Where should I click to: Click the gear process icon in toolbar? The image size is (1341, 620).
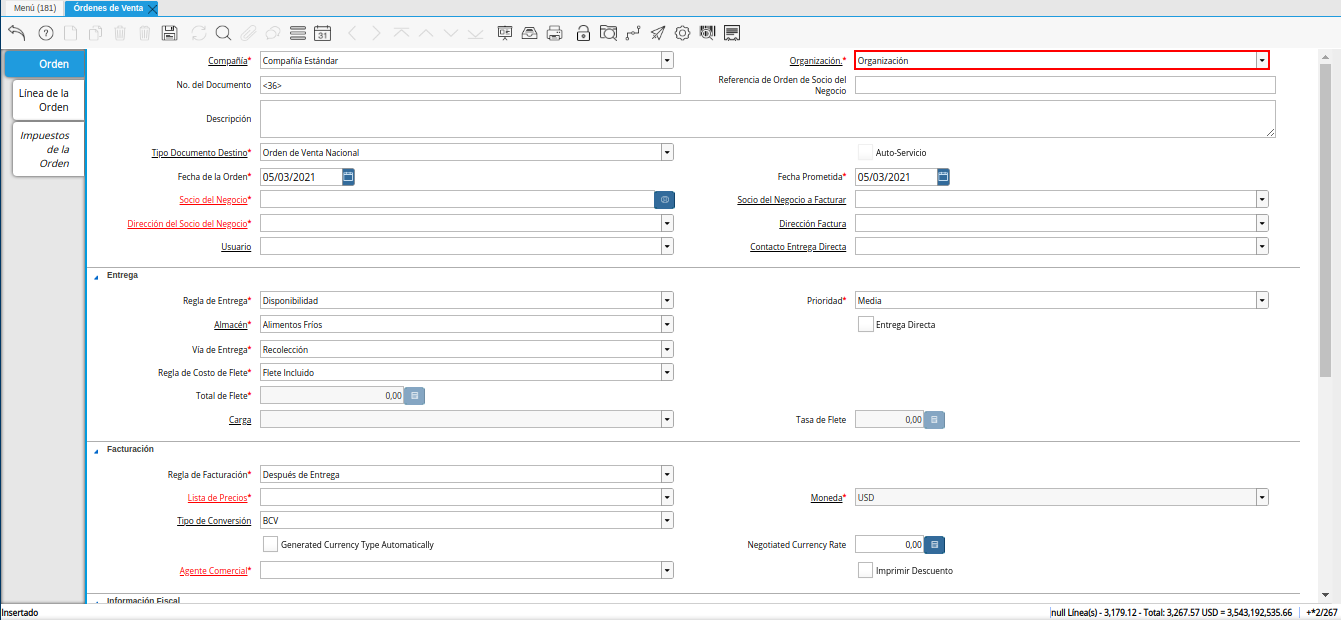click(682, 33)
